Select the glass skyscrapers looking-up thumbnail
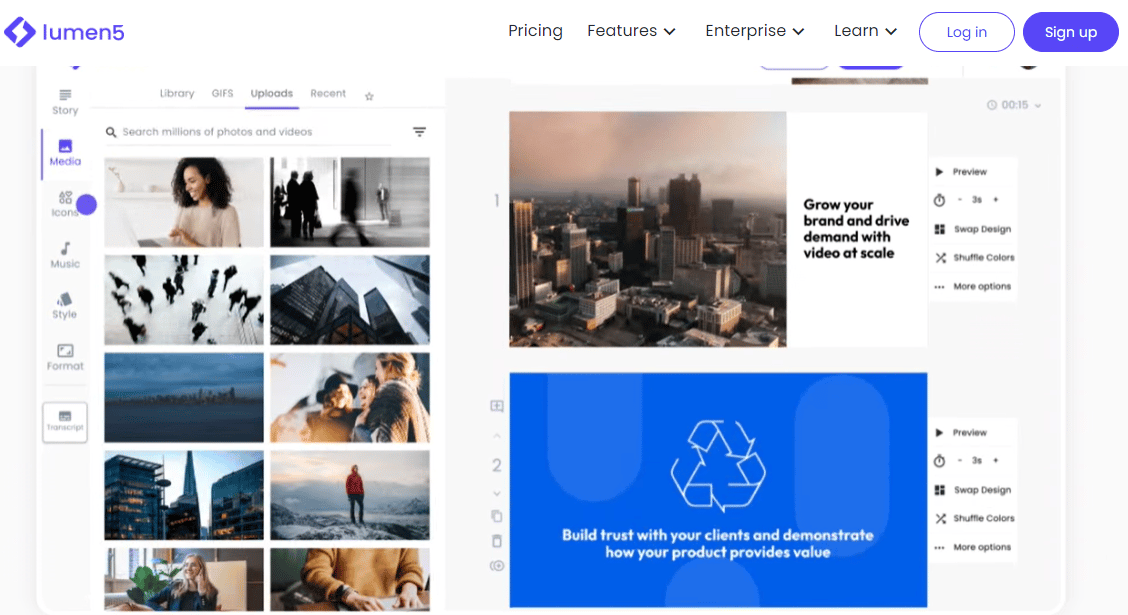Viewport: 1128px width, 615px height. [x=350, y=300]
